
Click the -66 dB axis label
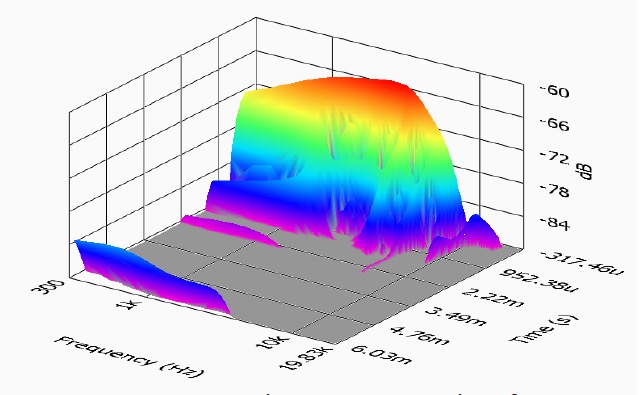pos(554,124)
